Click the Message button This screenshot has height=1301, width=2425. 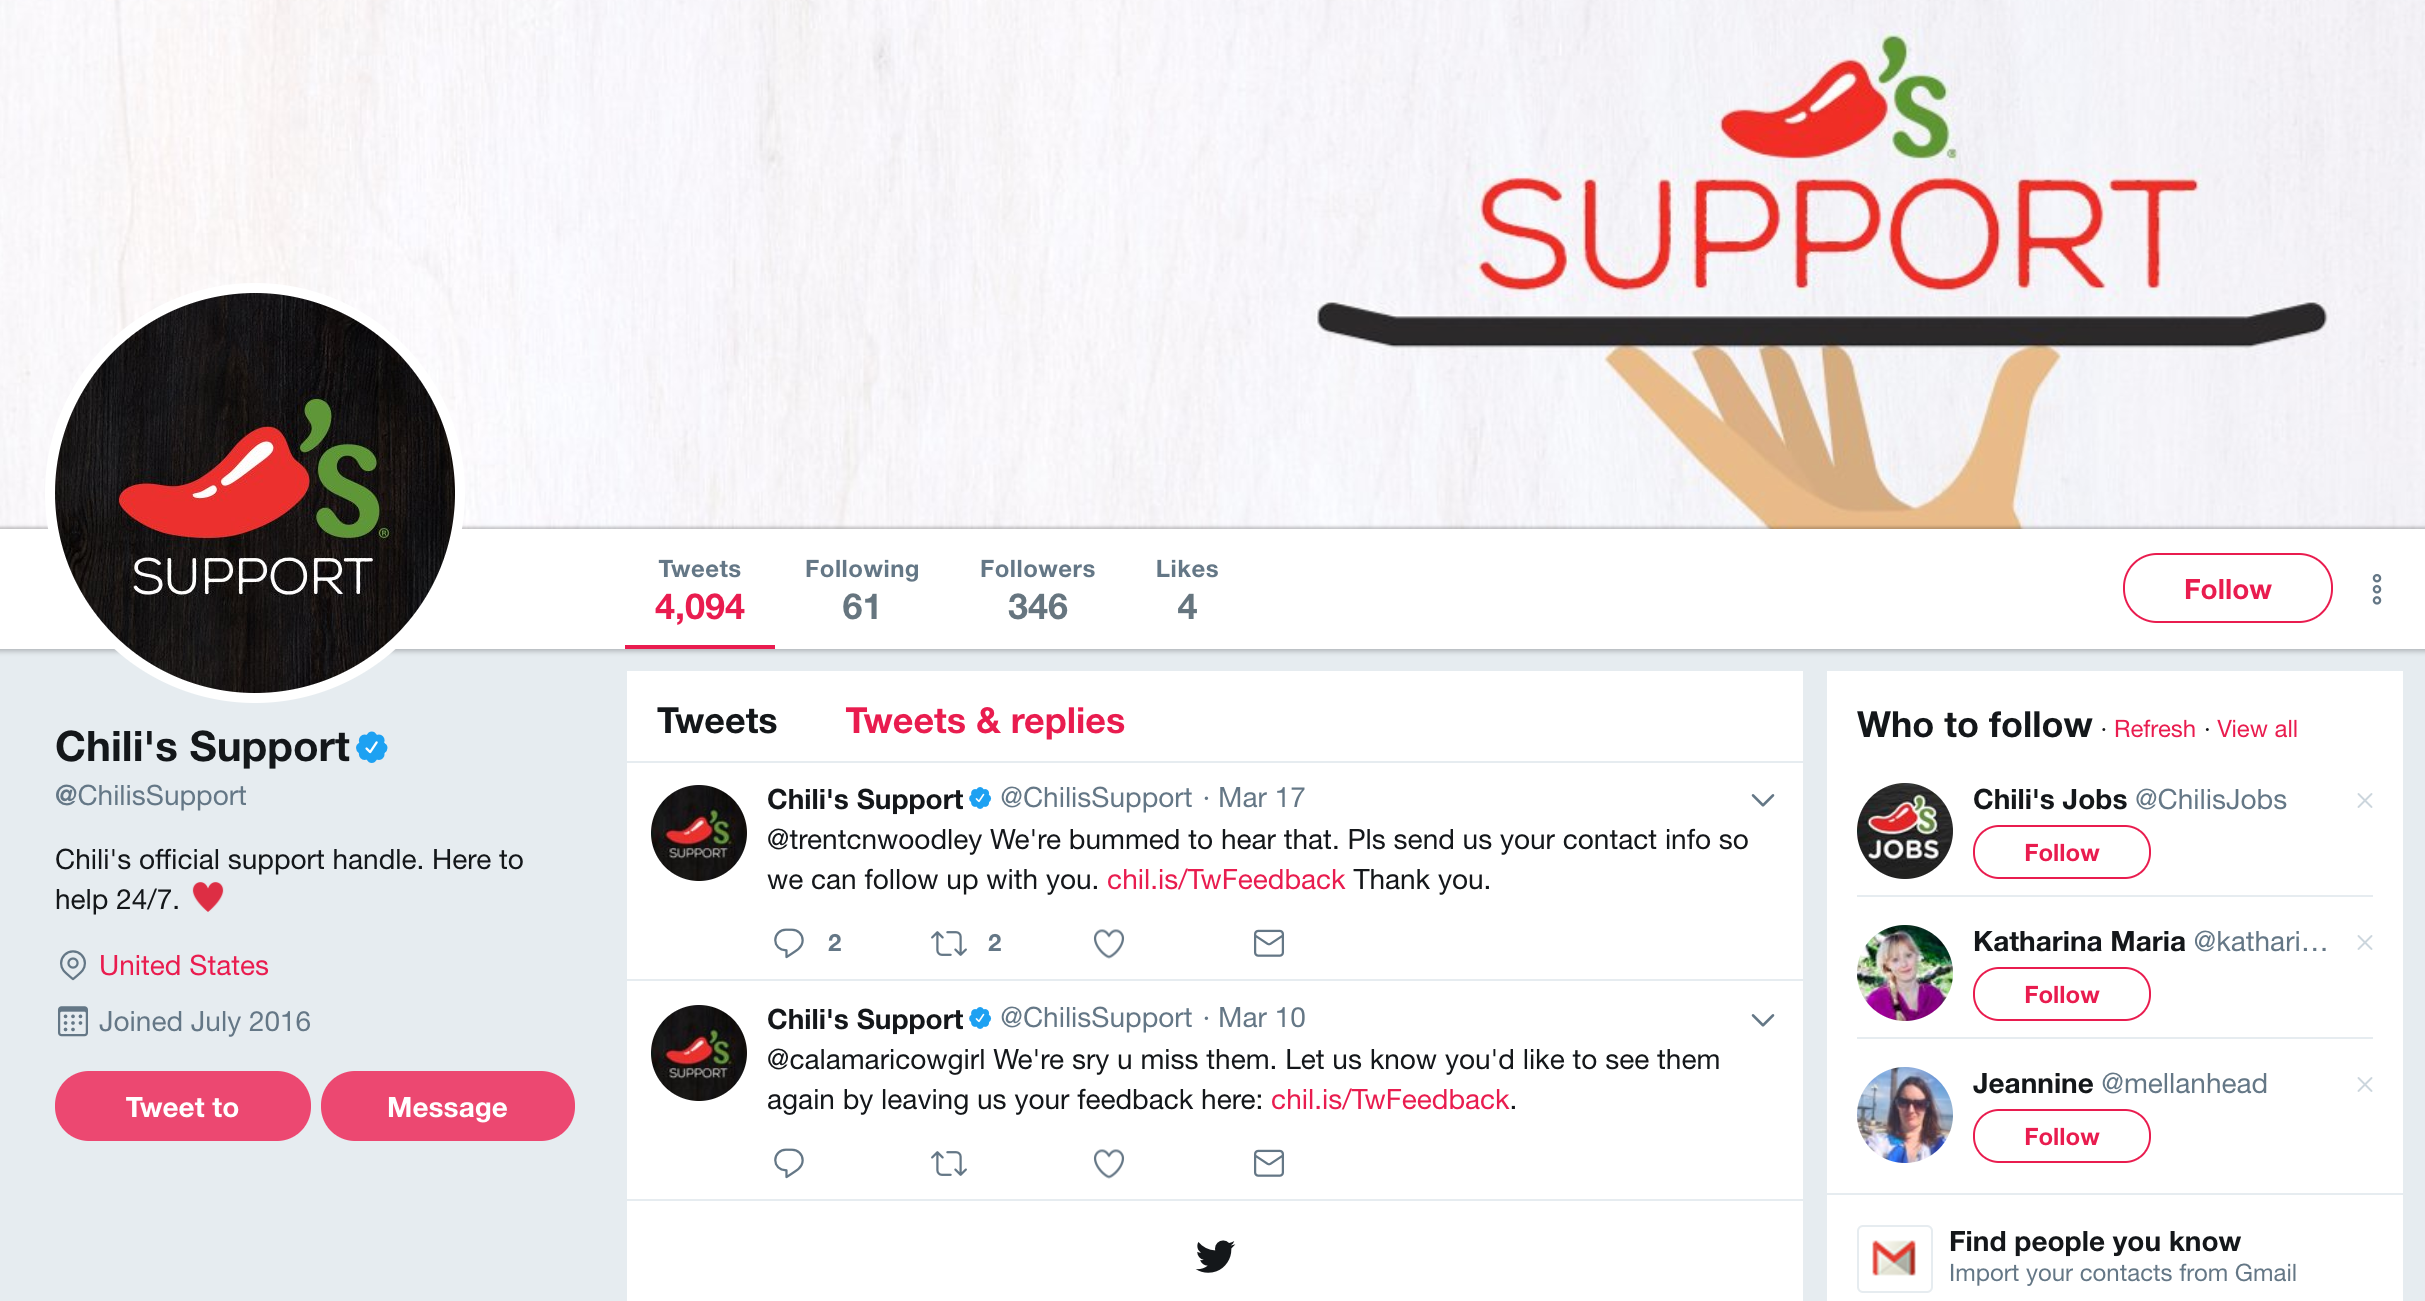click(x=447, y=1106)
